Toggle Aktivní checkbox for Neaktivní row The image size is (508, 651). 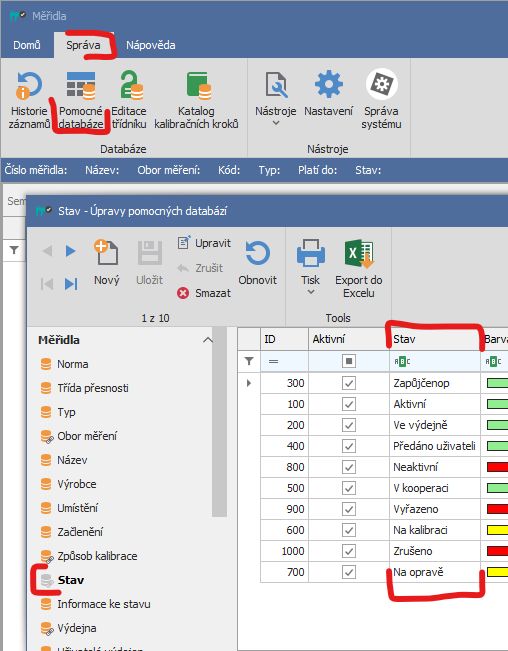coord(349,467)
